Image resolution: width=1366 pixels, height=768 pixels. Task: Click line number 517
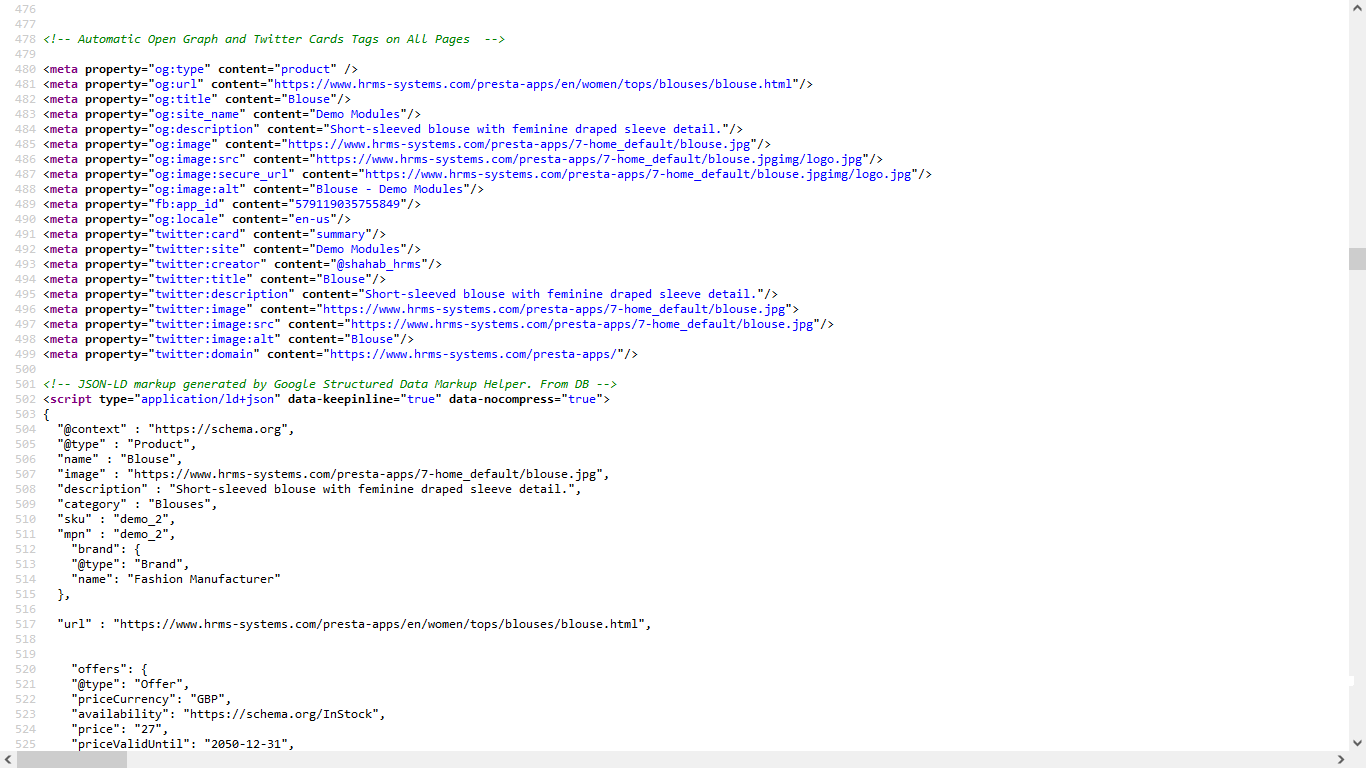click(26, 624)
